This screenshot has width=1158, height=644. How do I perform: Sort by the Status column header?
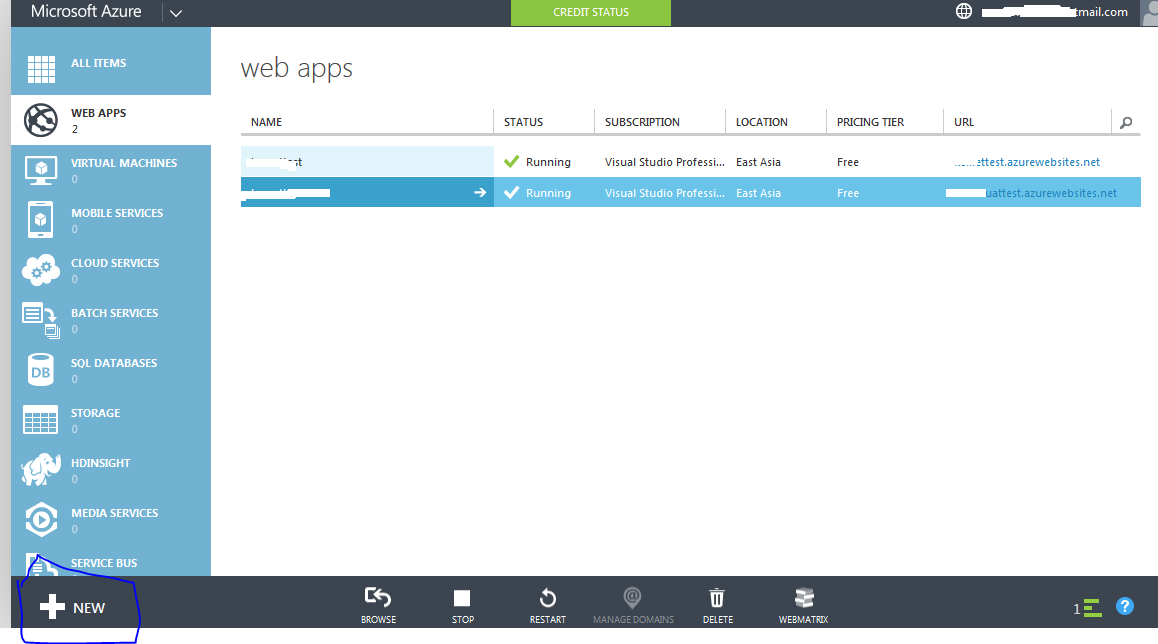524,122
